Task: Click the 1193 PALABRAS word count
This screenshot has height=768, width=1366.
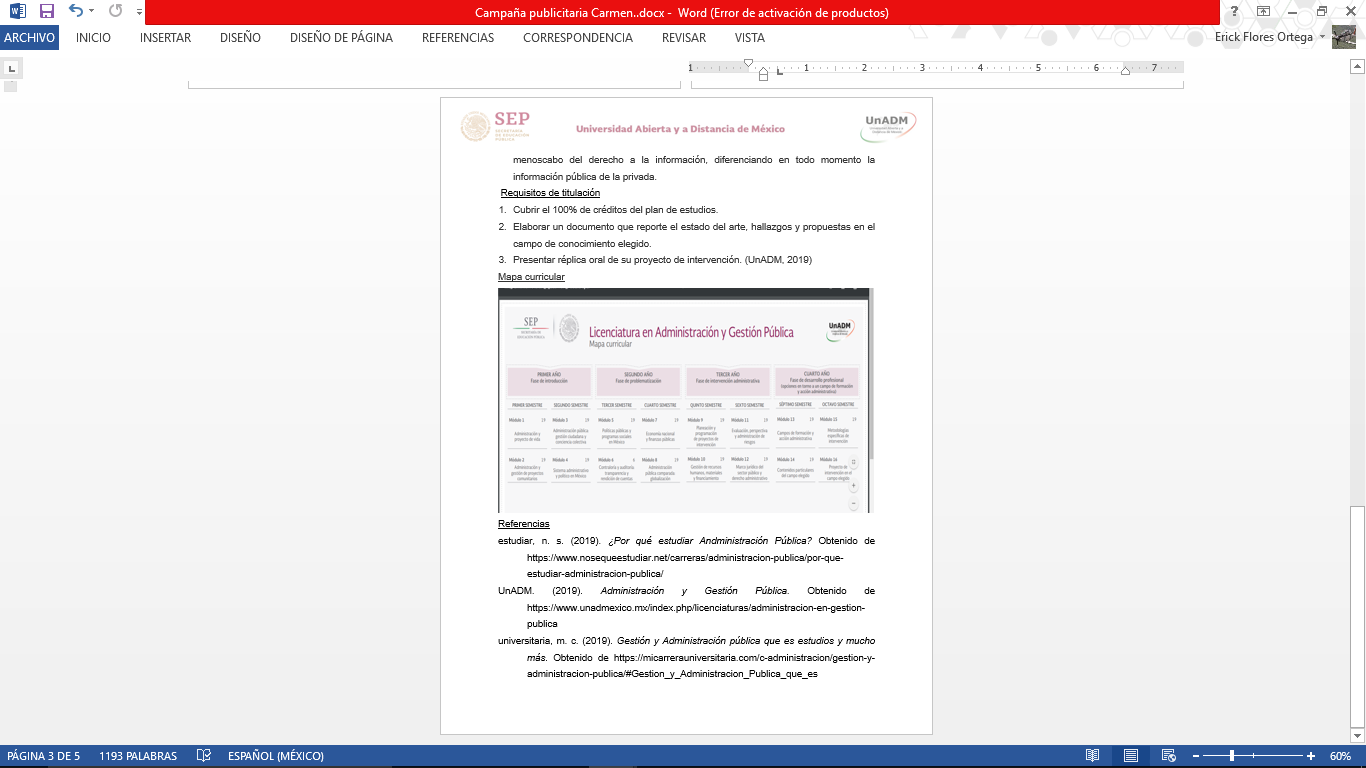Action: tap(138, 756)
